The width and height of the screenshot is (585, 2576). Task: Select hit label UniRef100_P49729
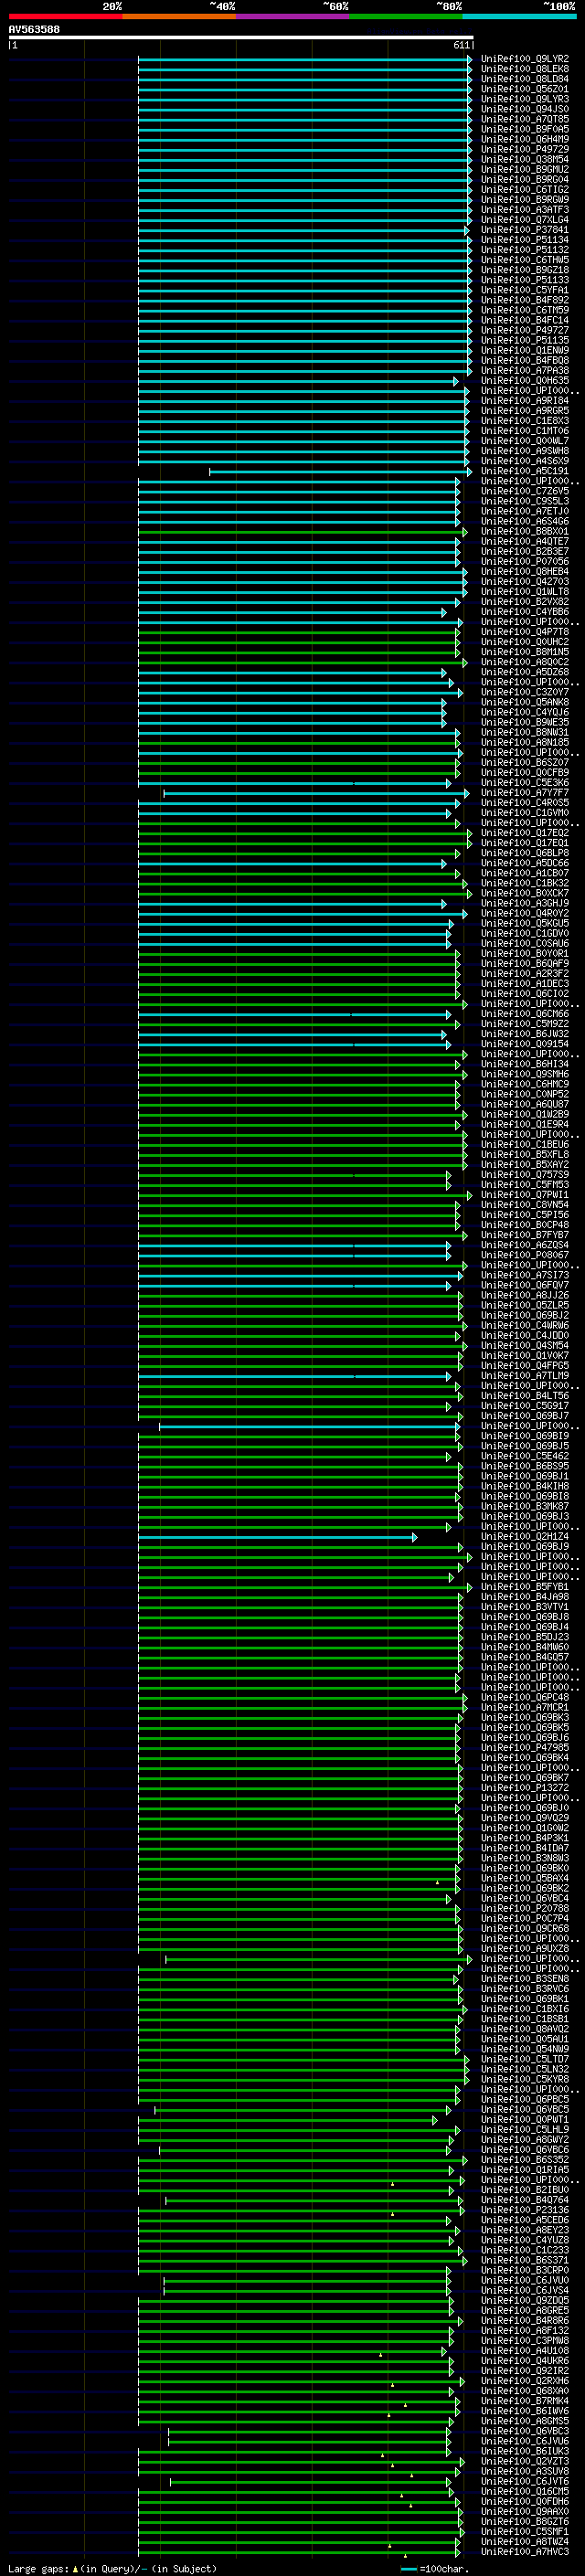525,150
